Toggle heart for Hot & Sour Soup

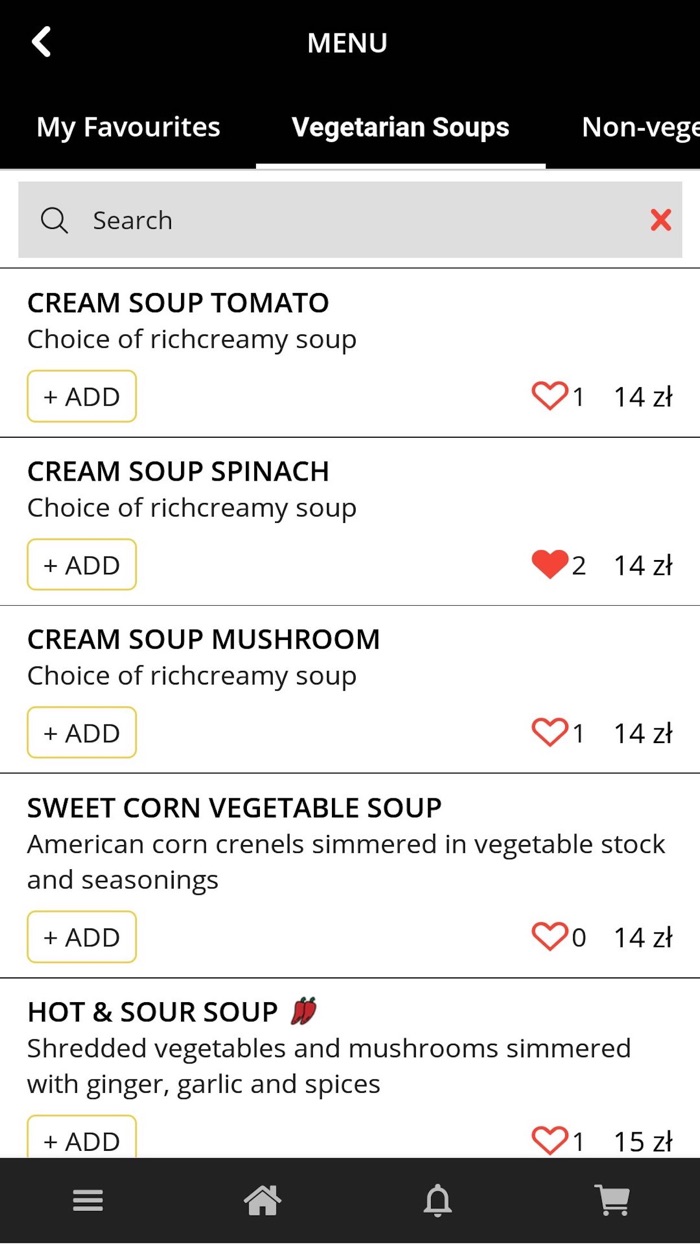click(x=549, y=1139)
